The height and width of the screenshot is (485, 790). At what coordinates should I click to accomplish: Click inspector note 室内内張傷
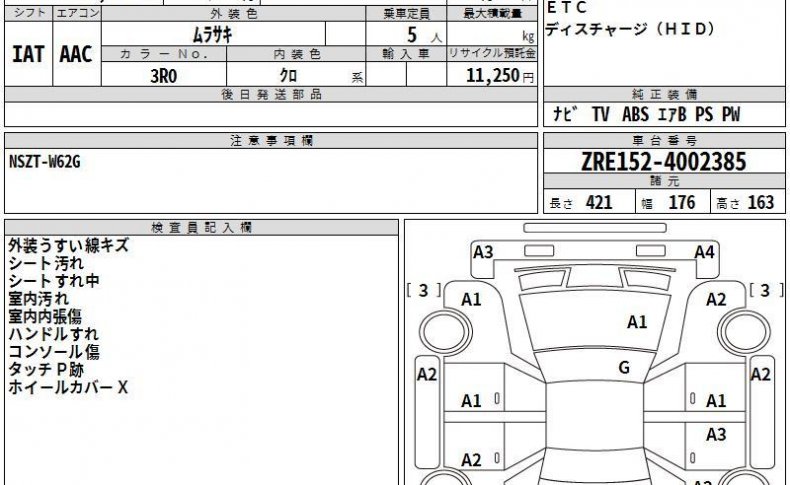45,316
